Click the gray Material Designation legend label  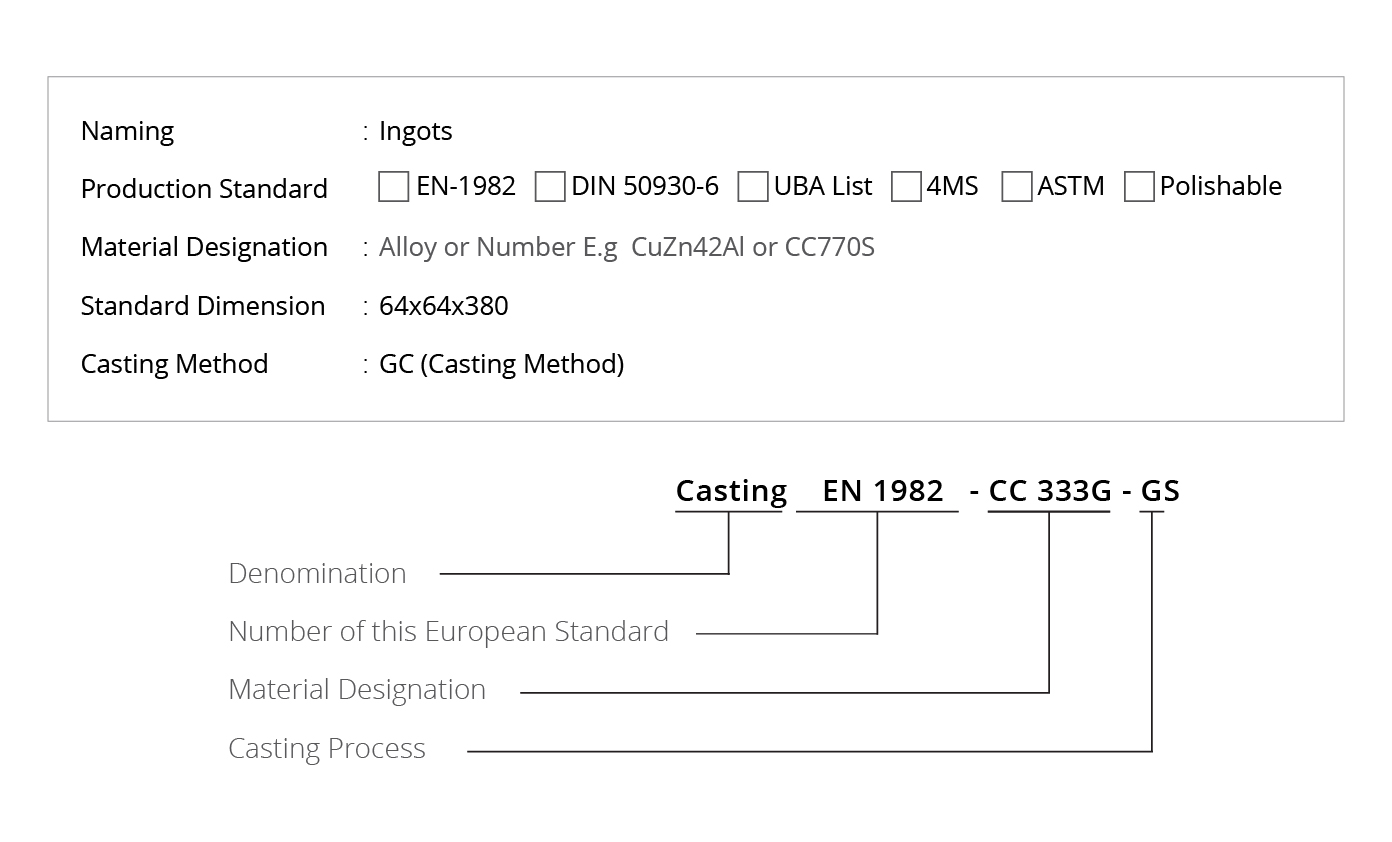(x=357, y=690)
